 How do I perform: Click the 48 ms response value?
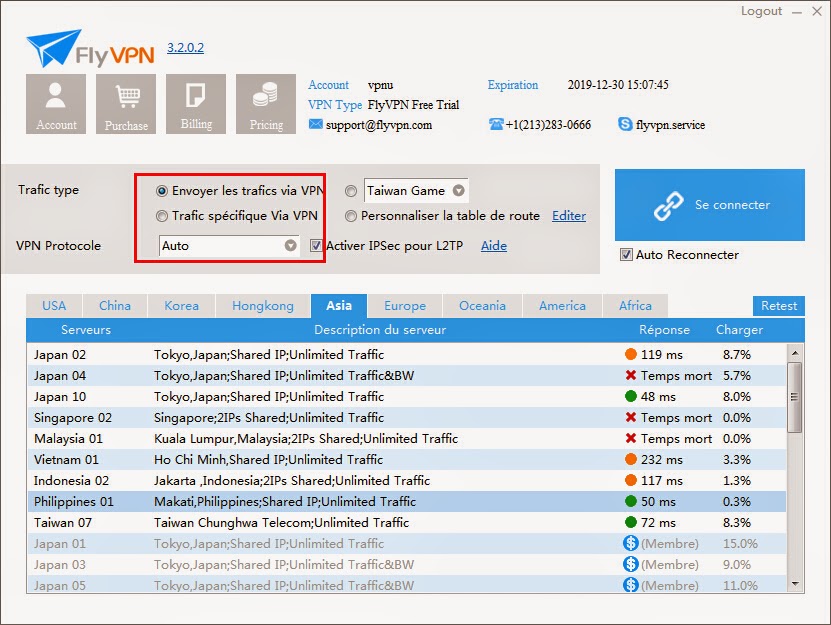point(658,397)
